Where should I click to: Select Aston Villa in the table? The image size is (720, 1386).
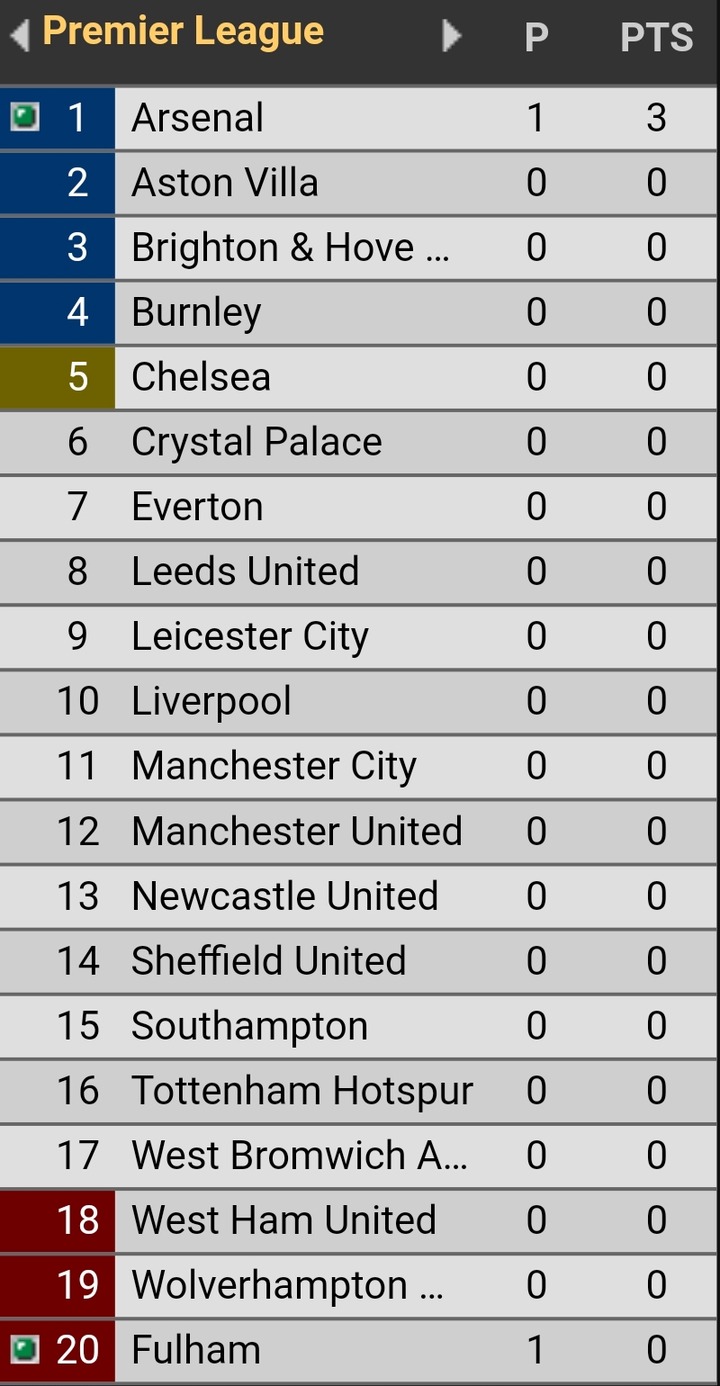225,183
